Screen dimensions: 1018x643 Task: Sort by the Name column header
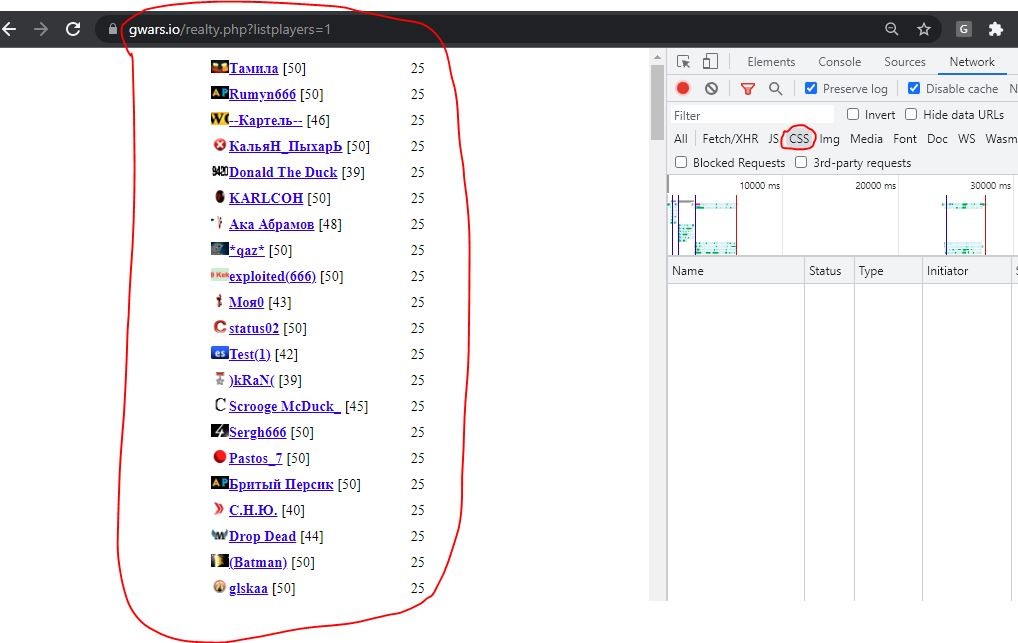tap(736, 270)
